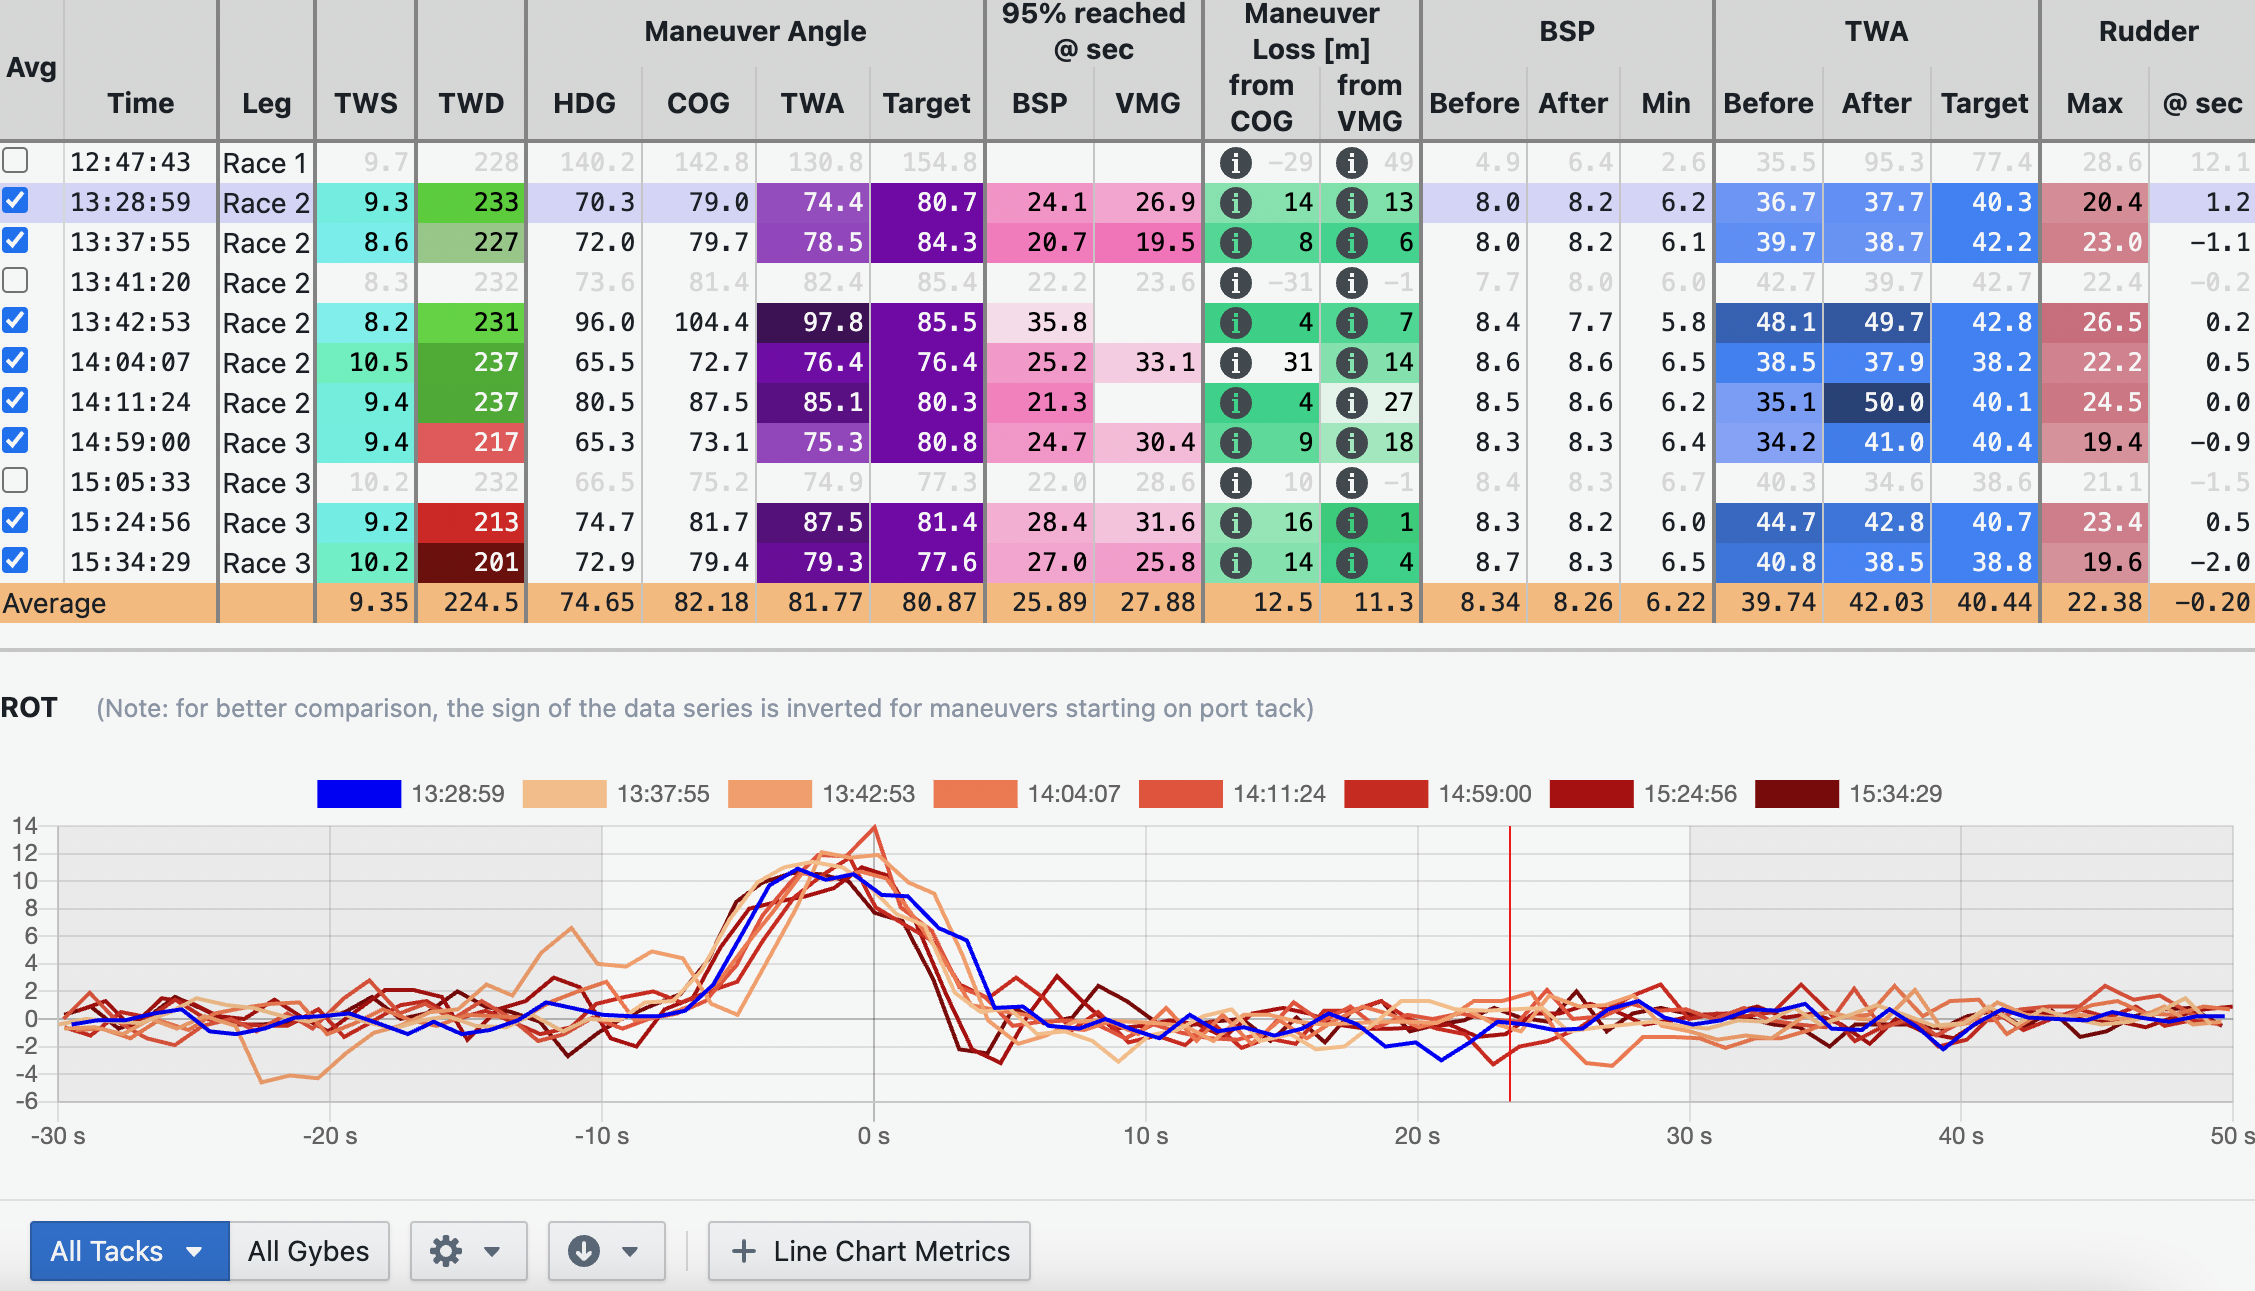Enable the 15:05:33 maneuver checkbox
The image size is (2255, 1291).
point(15,480)
